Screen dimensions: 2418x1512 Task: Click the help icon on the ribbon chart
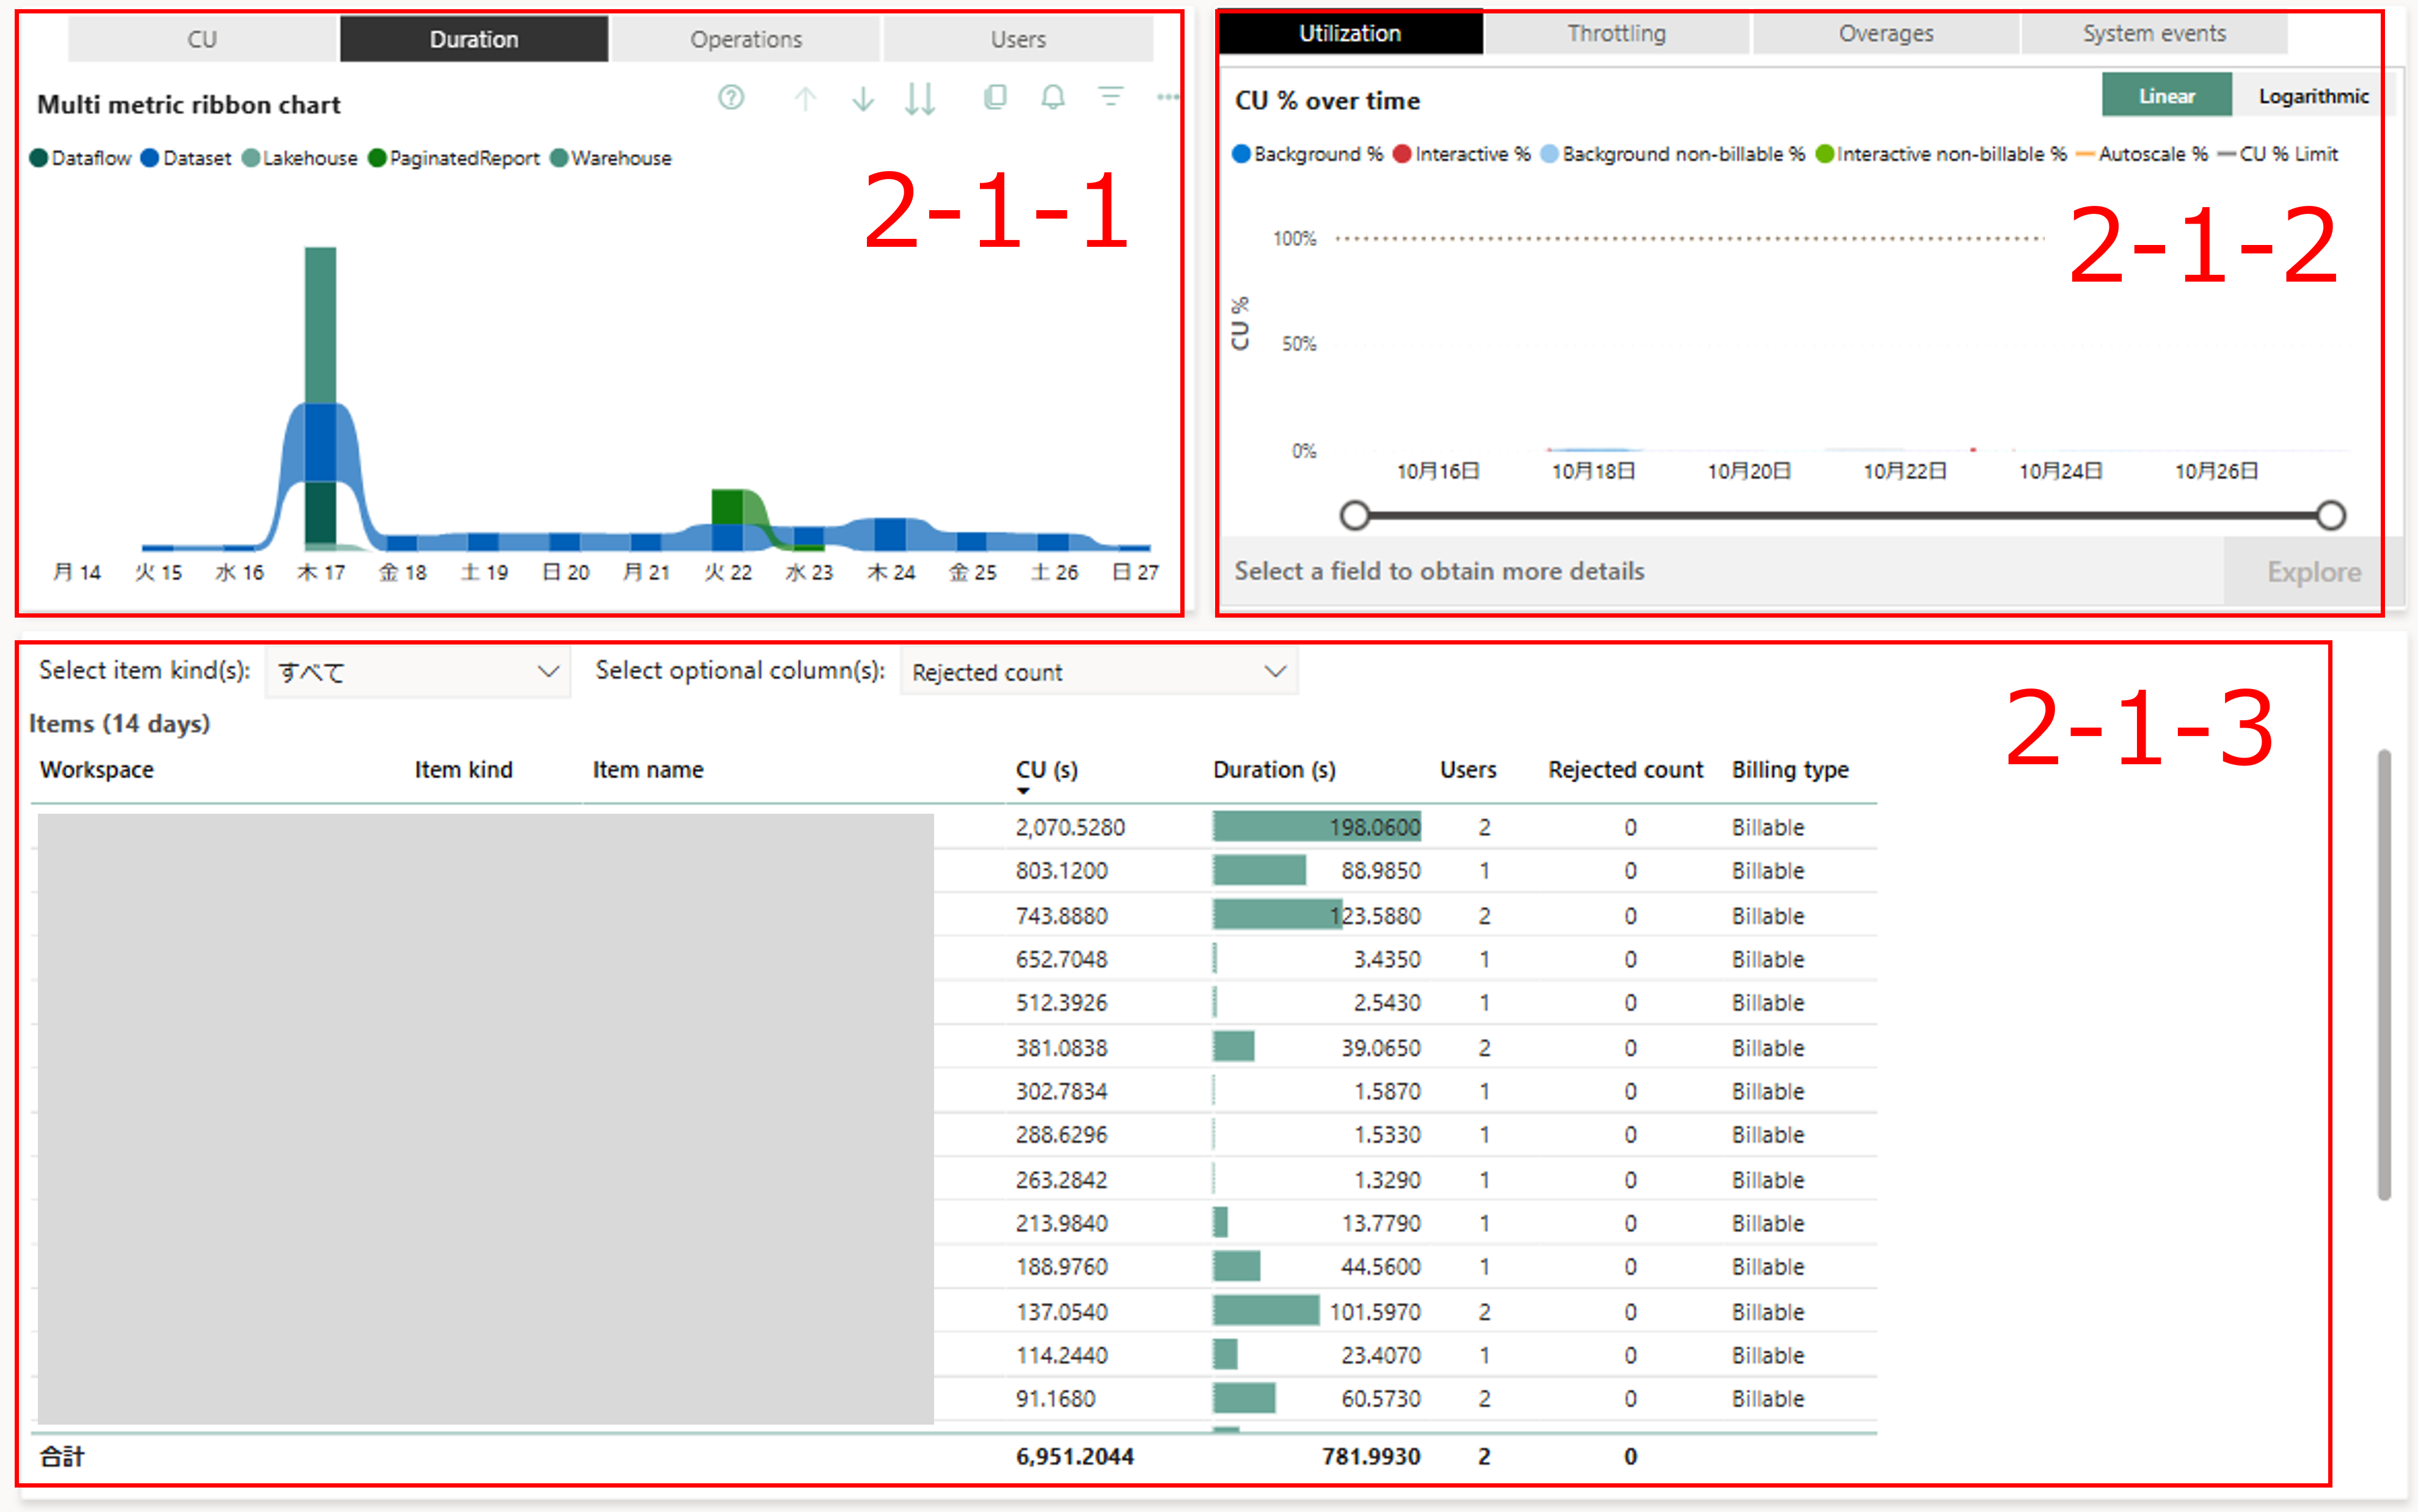[730, 98]
